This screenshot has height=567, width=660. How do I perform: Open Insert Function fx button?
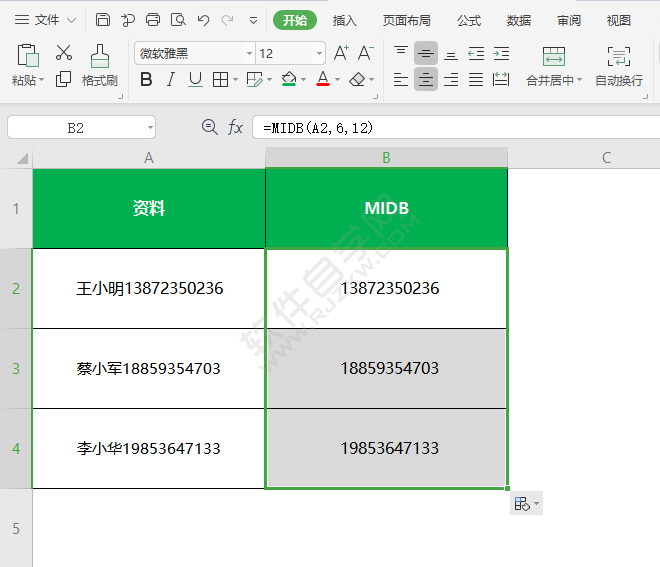pyautogui.click(x=235, y=127)
